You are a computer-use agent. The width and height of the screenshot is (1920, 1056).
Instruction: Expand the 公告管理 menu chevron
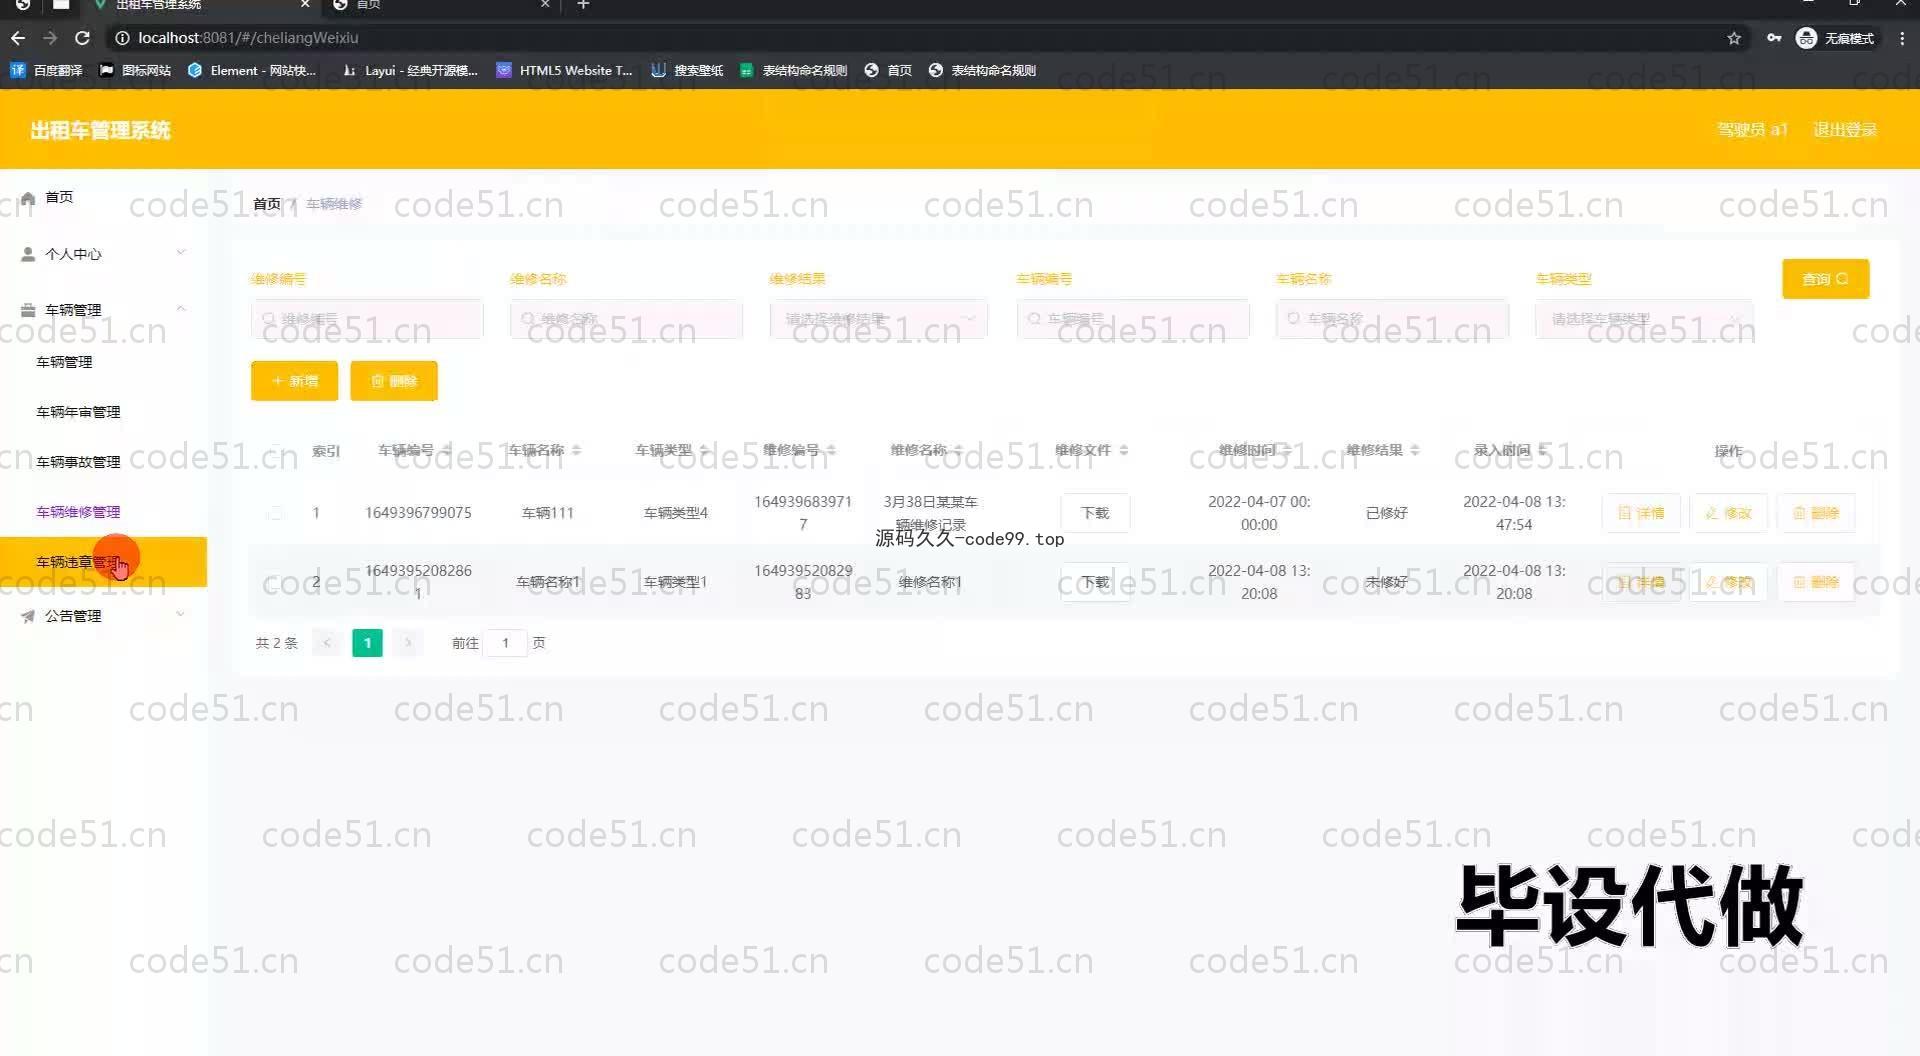[x=181, y=615]
